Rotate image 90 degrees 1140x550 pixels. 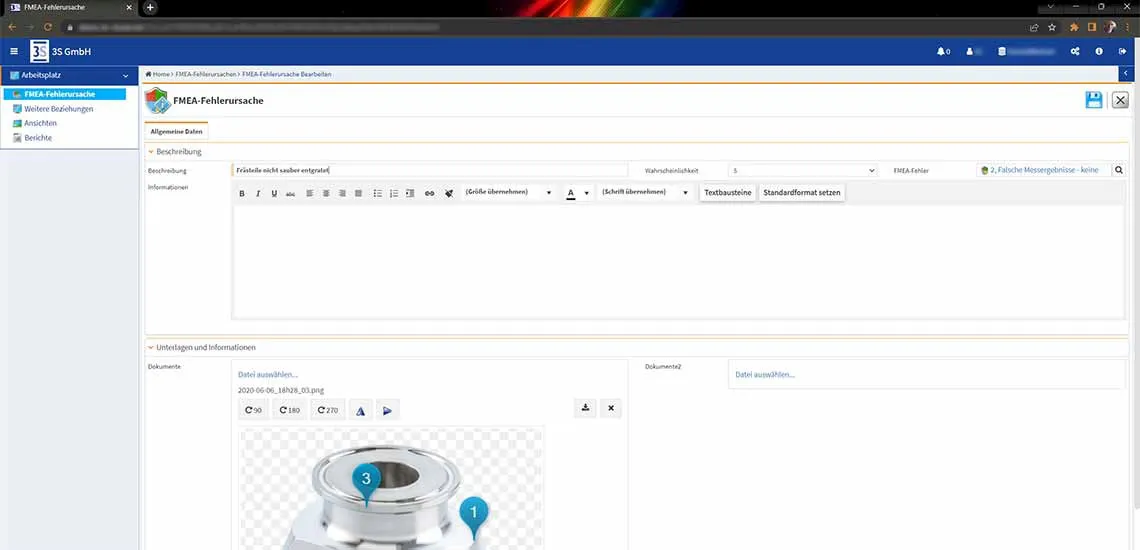253,410
